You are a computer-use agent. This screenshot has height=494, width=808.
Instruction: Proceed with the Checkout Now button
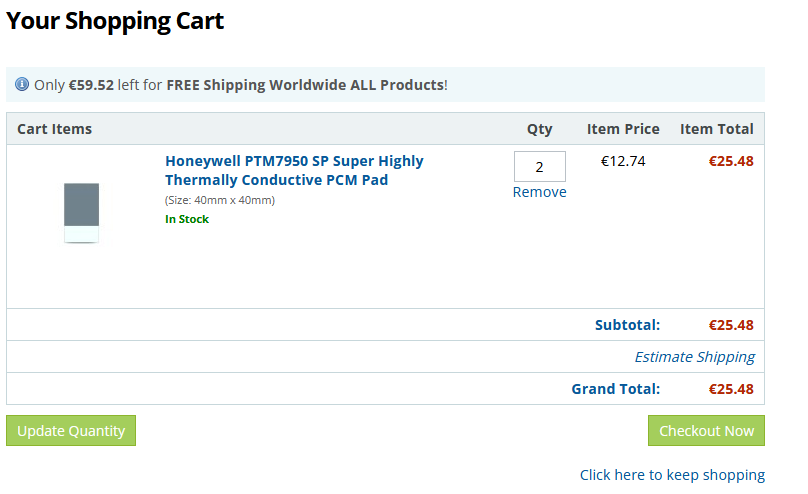pyautogui.click(x=706, y=431)
